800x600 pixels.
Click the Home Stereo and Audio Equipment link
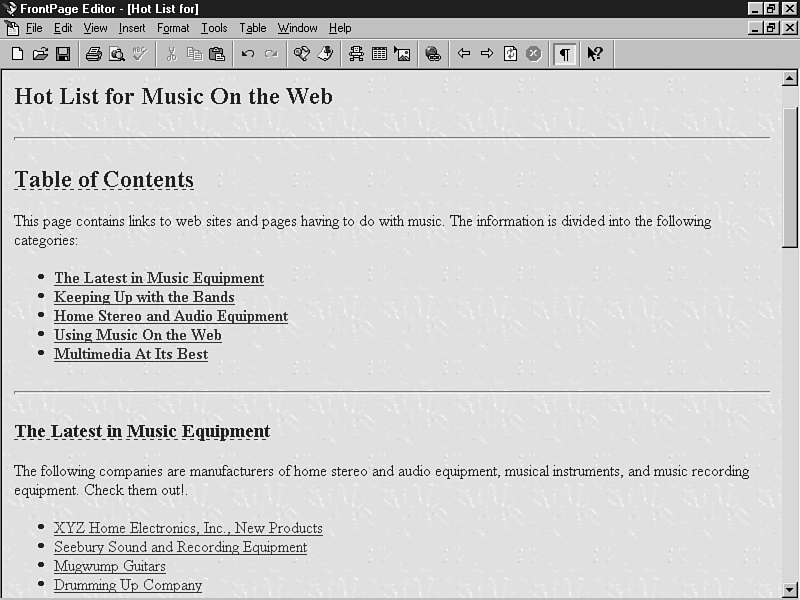tap(171, 316)
